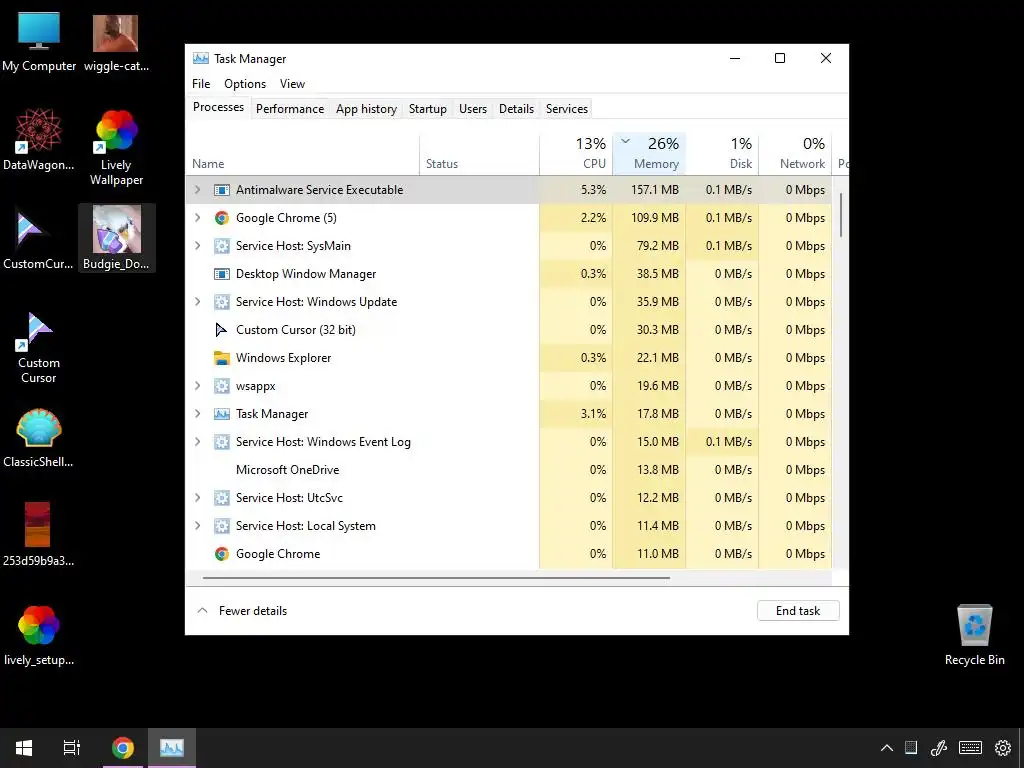The height and width of the screenshot is (768, 1024).
Task: Sort processes by the Memory column
Action: click(649, 154)
